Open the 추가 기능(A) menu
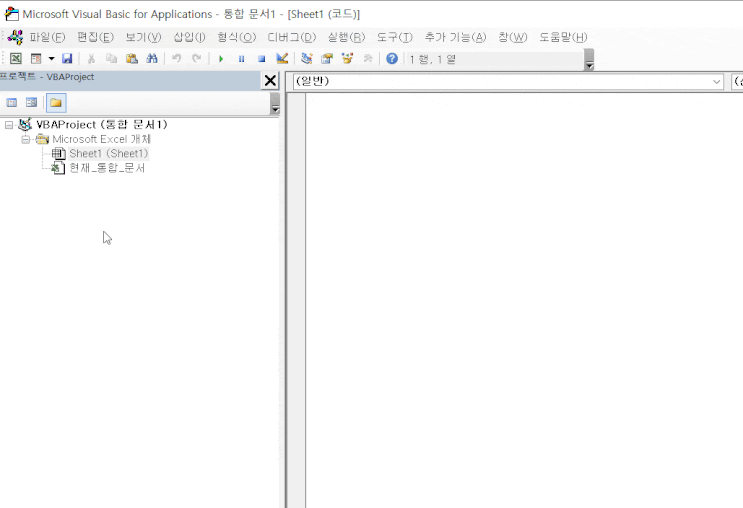 (455, 37)
